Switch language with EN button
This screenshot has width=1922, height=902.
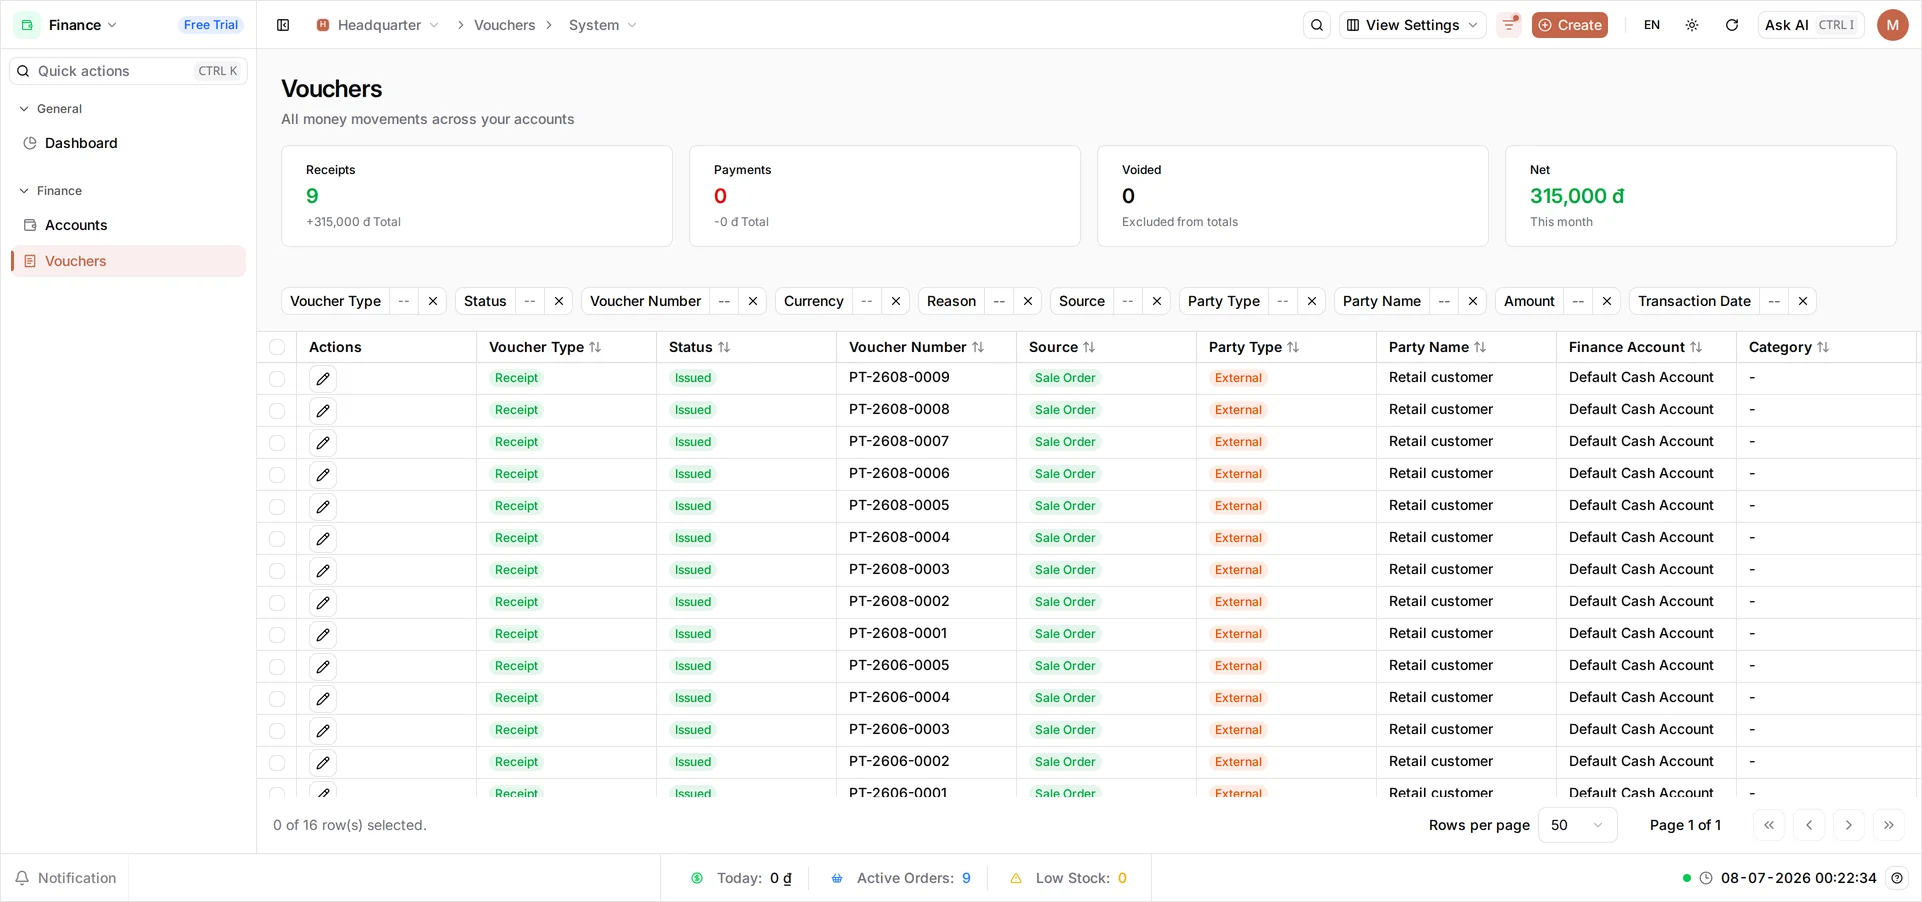[x=1652, y=25]
